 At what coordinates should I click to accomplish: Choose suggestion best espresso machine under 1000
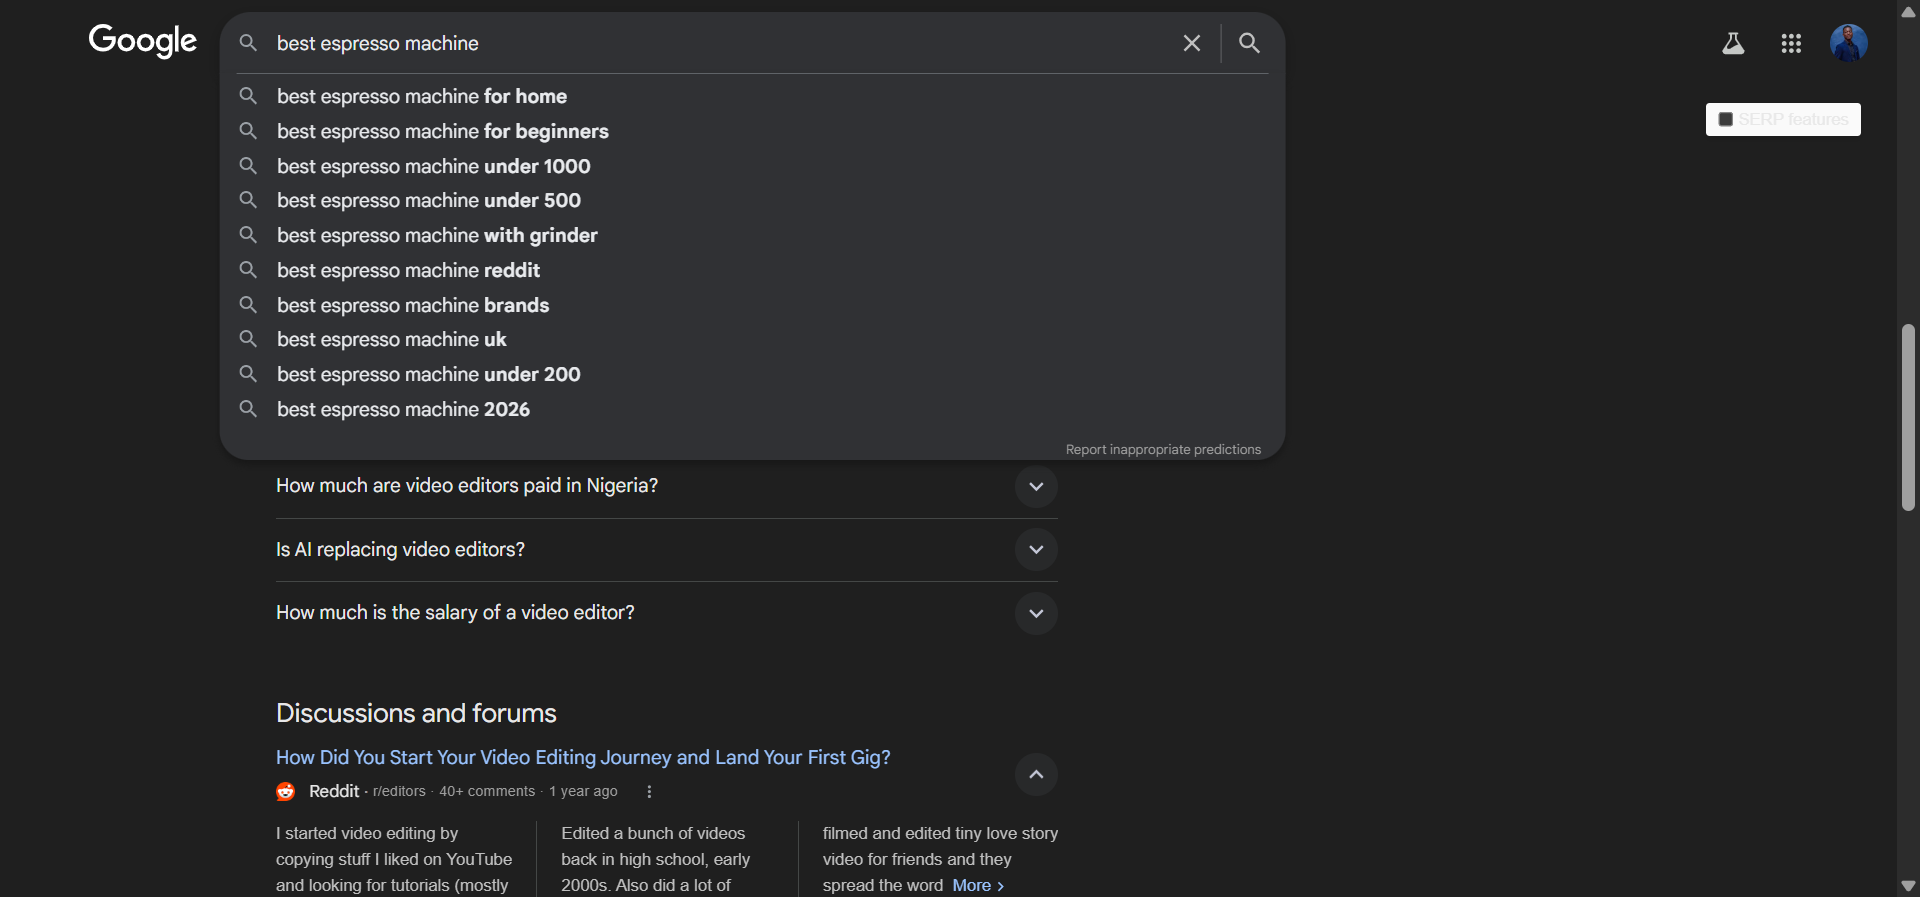click(752, 166)
